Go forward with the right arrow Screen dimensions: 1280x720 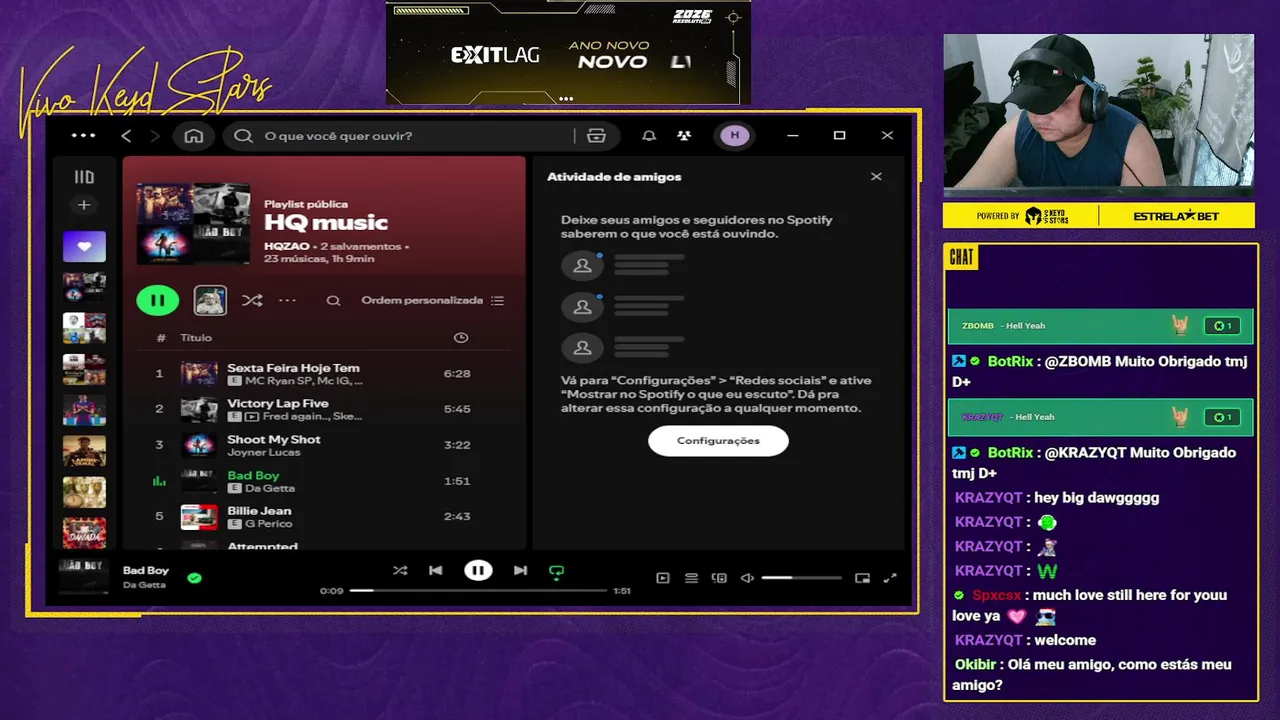tap(155, 136)
